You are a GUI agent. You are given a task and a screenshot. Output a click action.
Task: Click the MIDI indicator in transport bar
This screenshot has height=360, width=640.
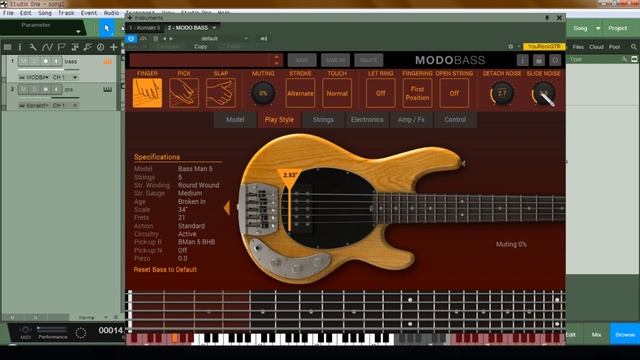point(25,332)
